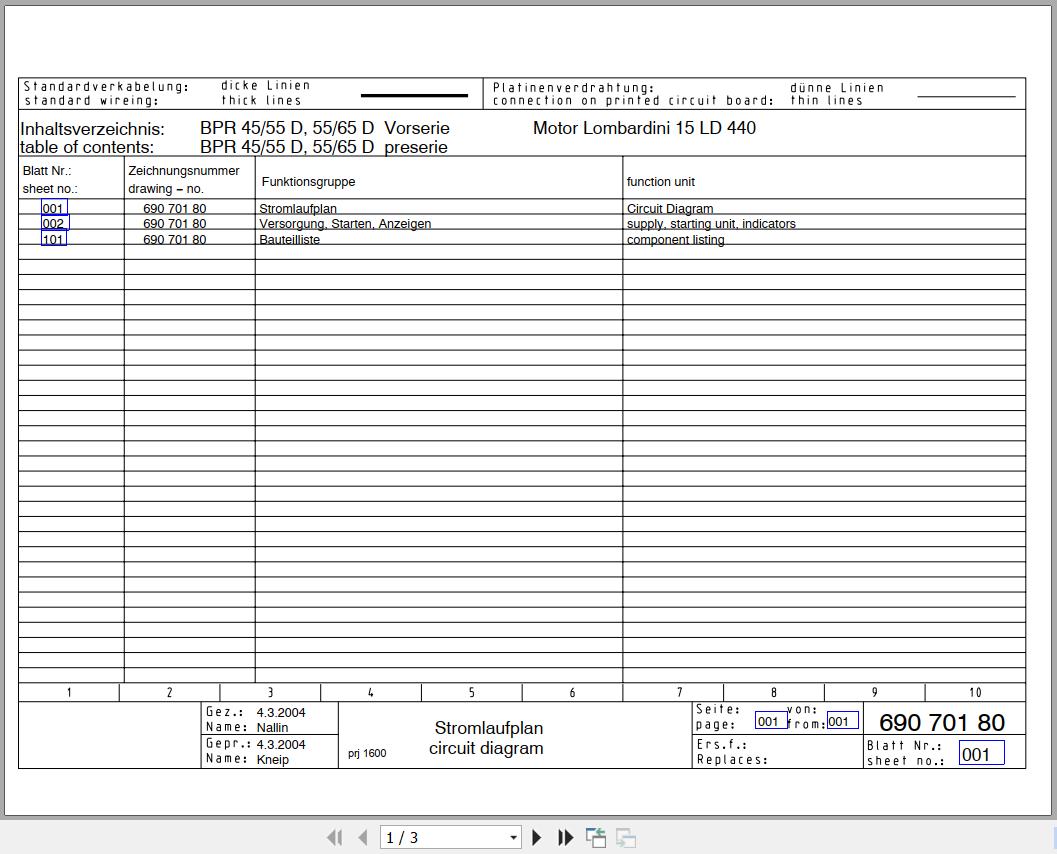The width and height of the screenshot is (1057, 854).
Task: Click the 'sheet no.' 001 box in footer
Action: click(x=980, y=754)
